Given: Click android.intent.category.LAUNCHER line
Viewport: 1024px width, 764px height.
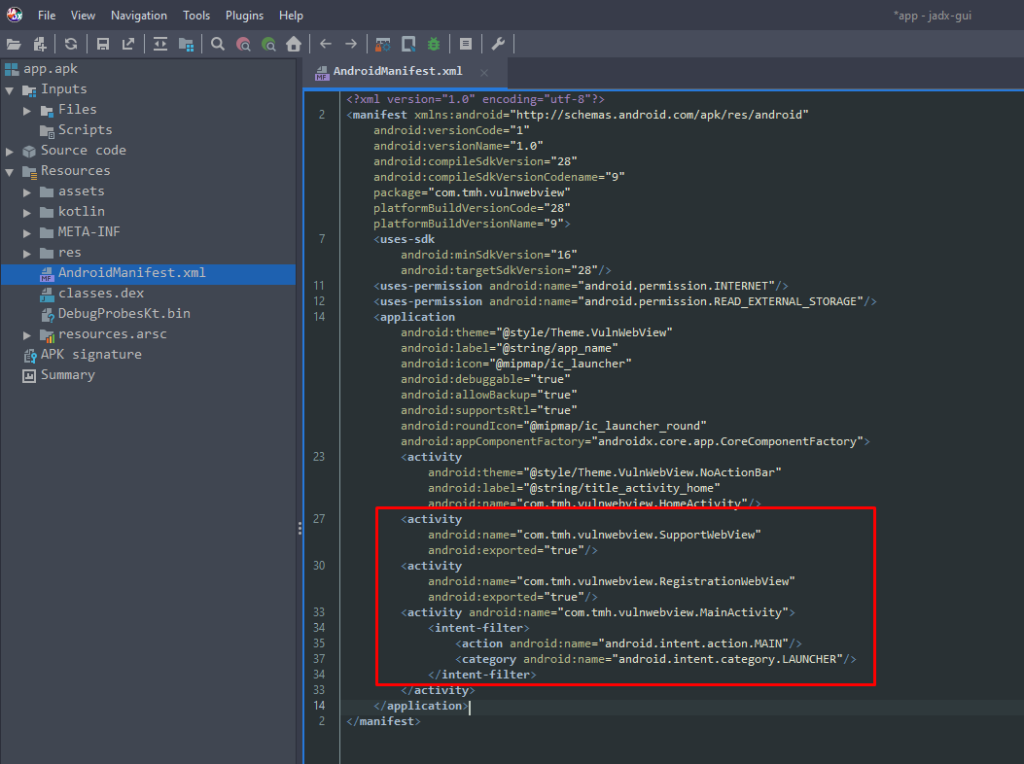Looking at the screenshot, I should click(x=656, y=660).
